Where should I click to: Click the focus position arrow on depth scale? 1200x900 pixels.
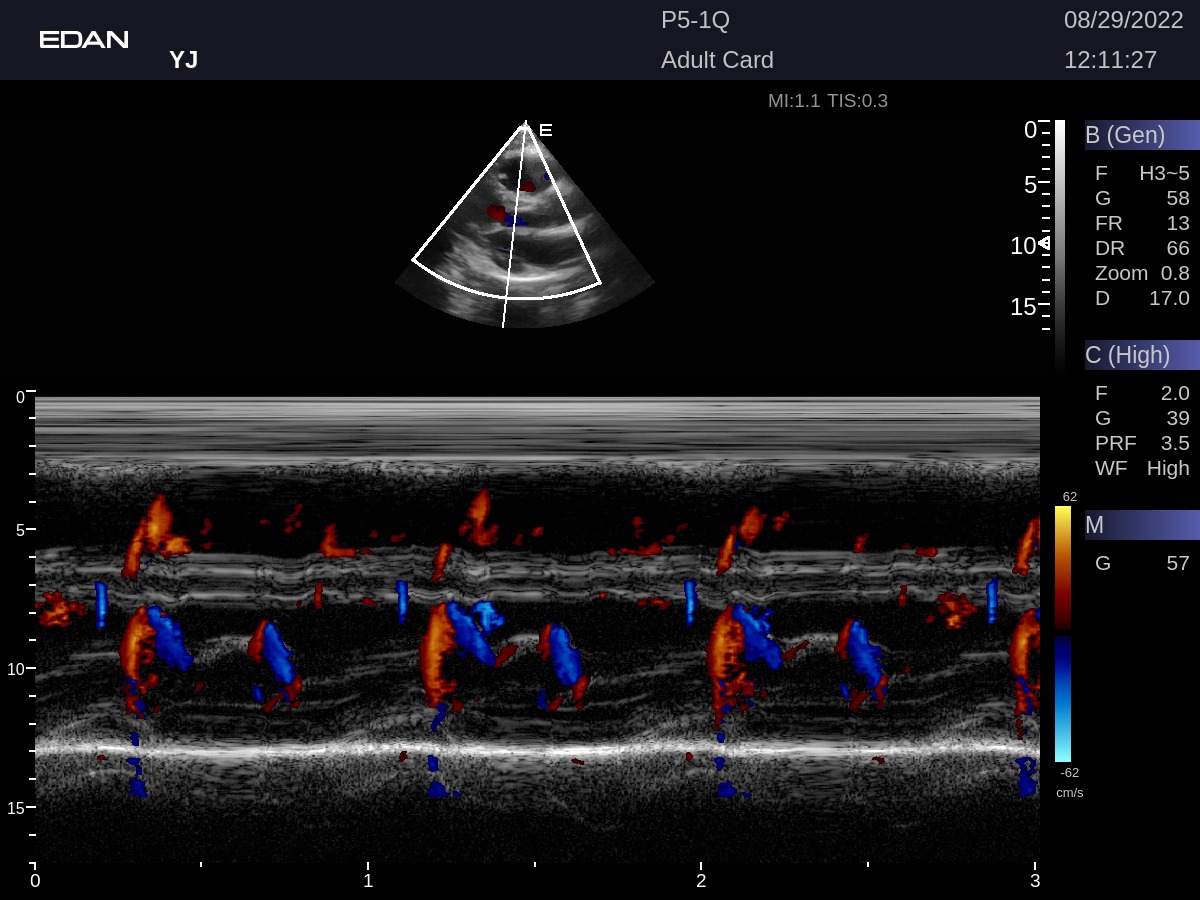click(1043, 243)
